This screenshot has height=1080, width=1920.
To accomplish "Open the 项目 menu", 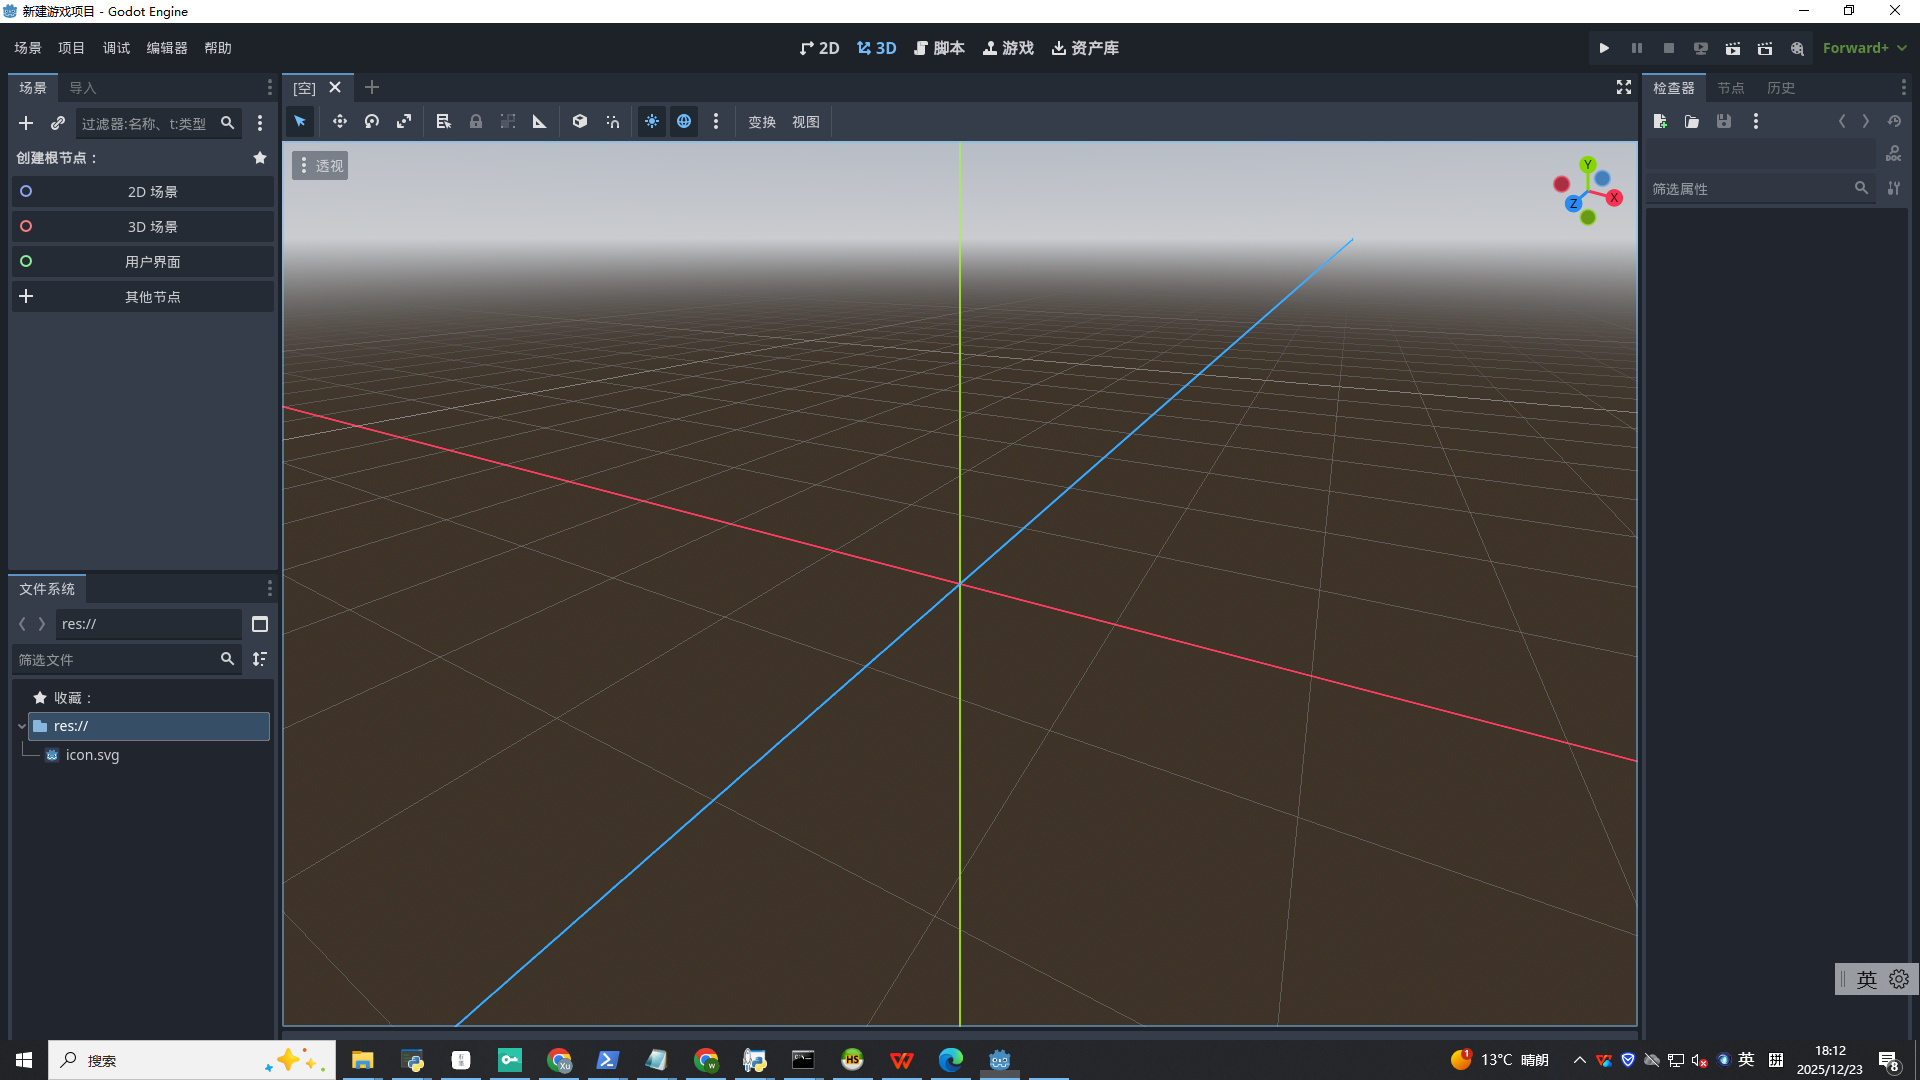I will tap(71, 48).
